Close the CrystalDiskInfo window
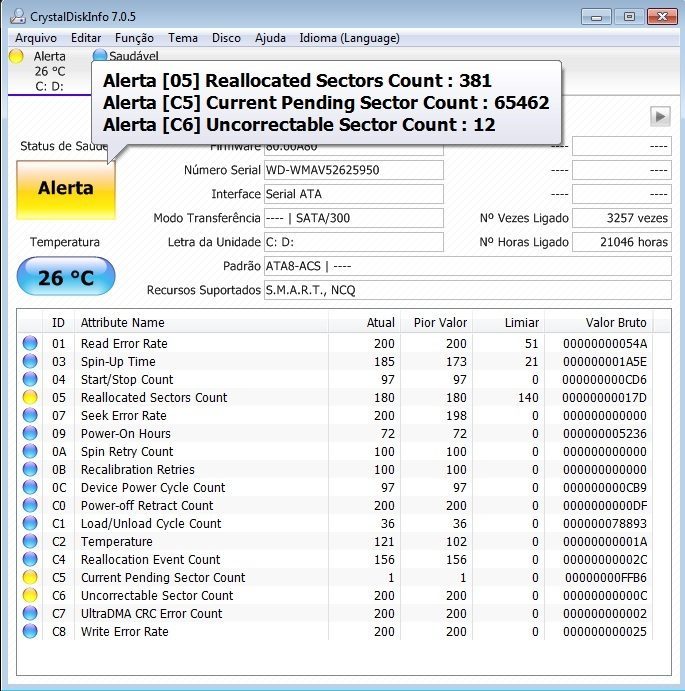This screenshot has height=691, width=685. point(662,17)
